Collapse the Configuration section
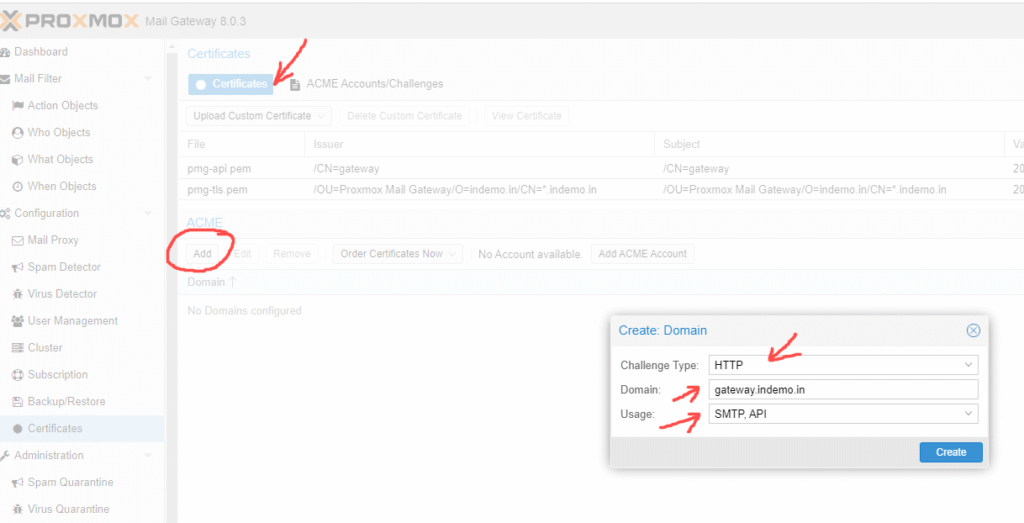This screenshot has width=1024, height=523. 148,214
